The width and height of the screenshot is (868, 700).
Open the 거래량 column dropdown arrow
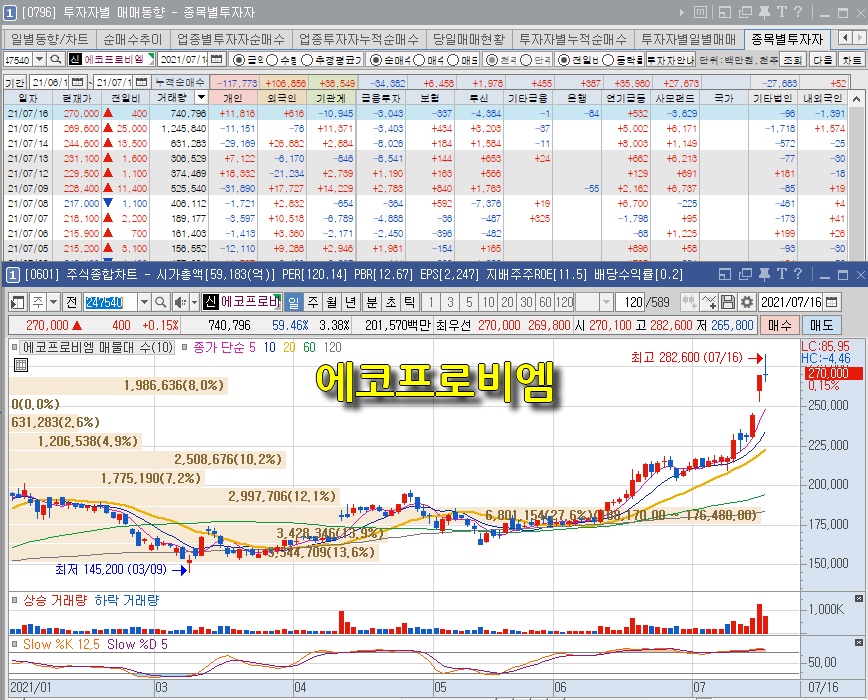pos(202,97)
